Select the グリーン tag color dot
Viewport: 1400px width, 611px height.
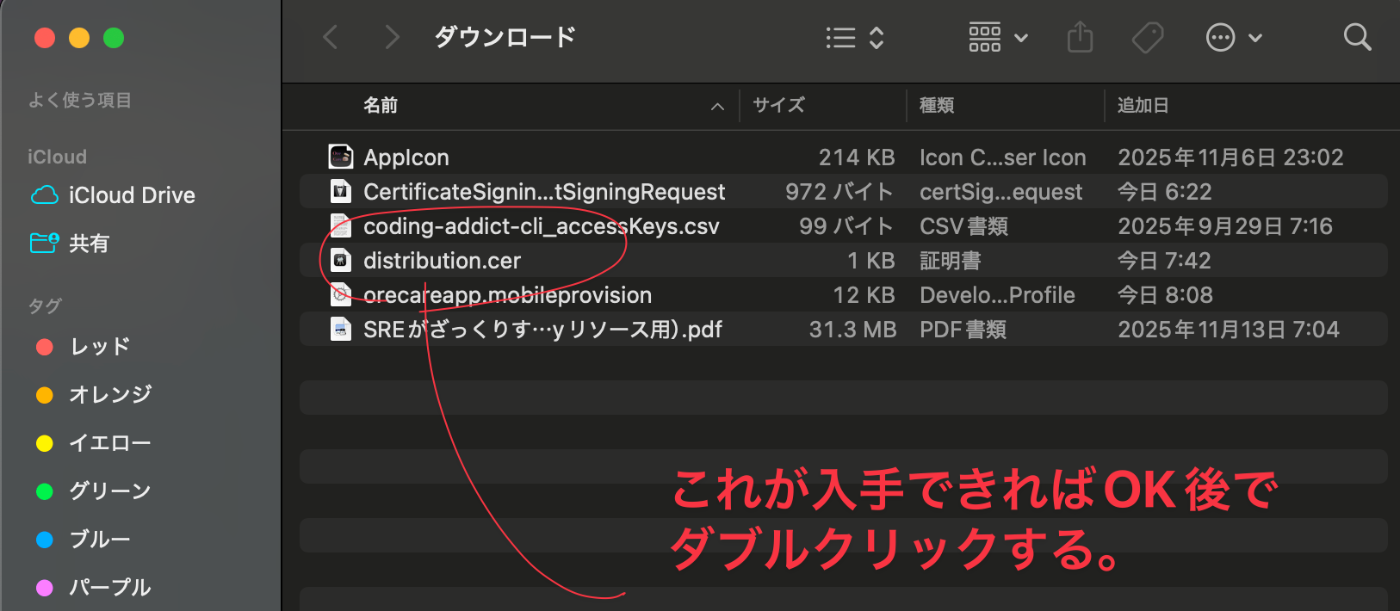coord(44,491)
